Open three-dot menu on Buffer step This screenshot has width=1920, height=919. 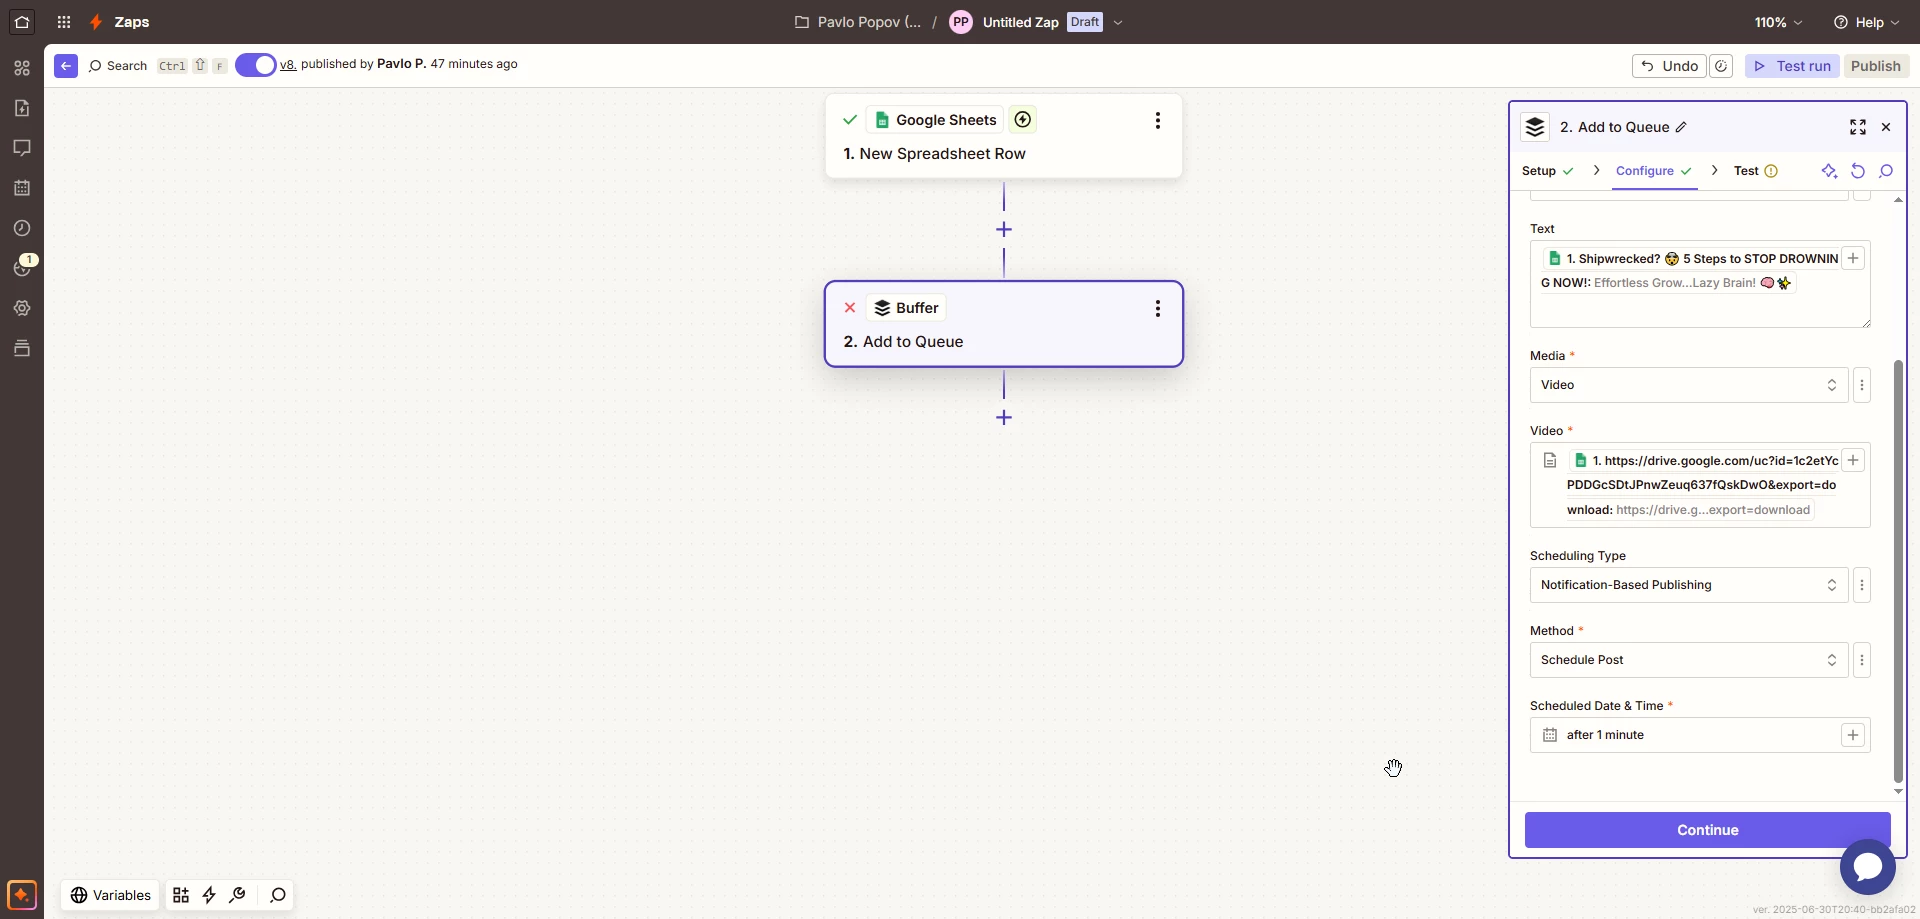click(x=1158, y=308)
